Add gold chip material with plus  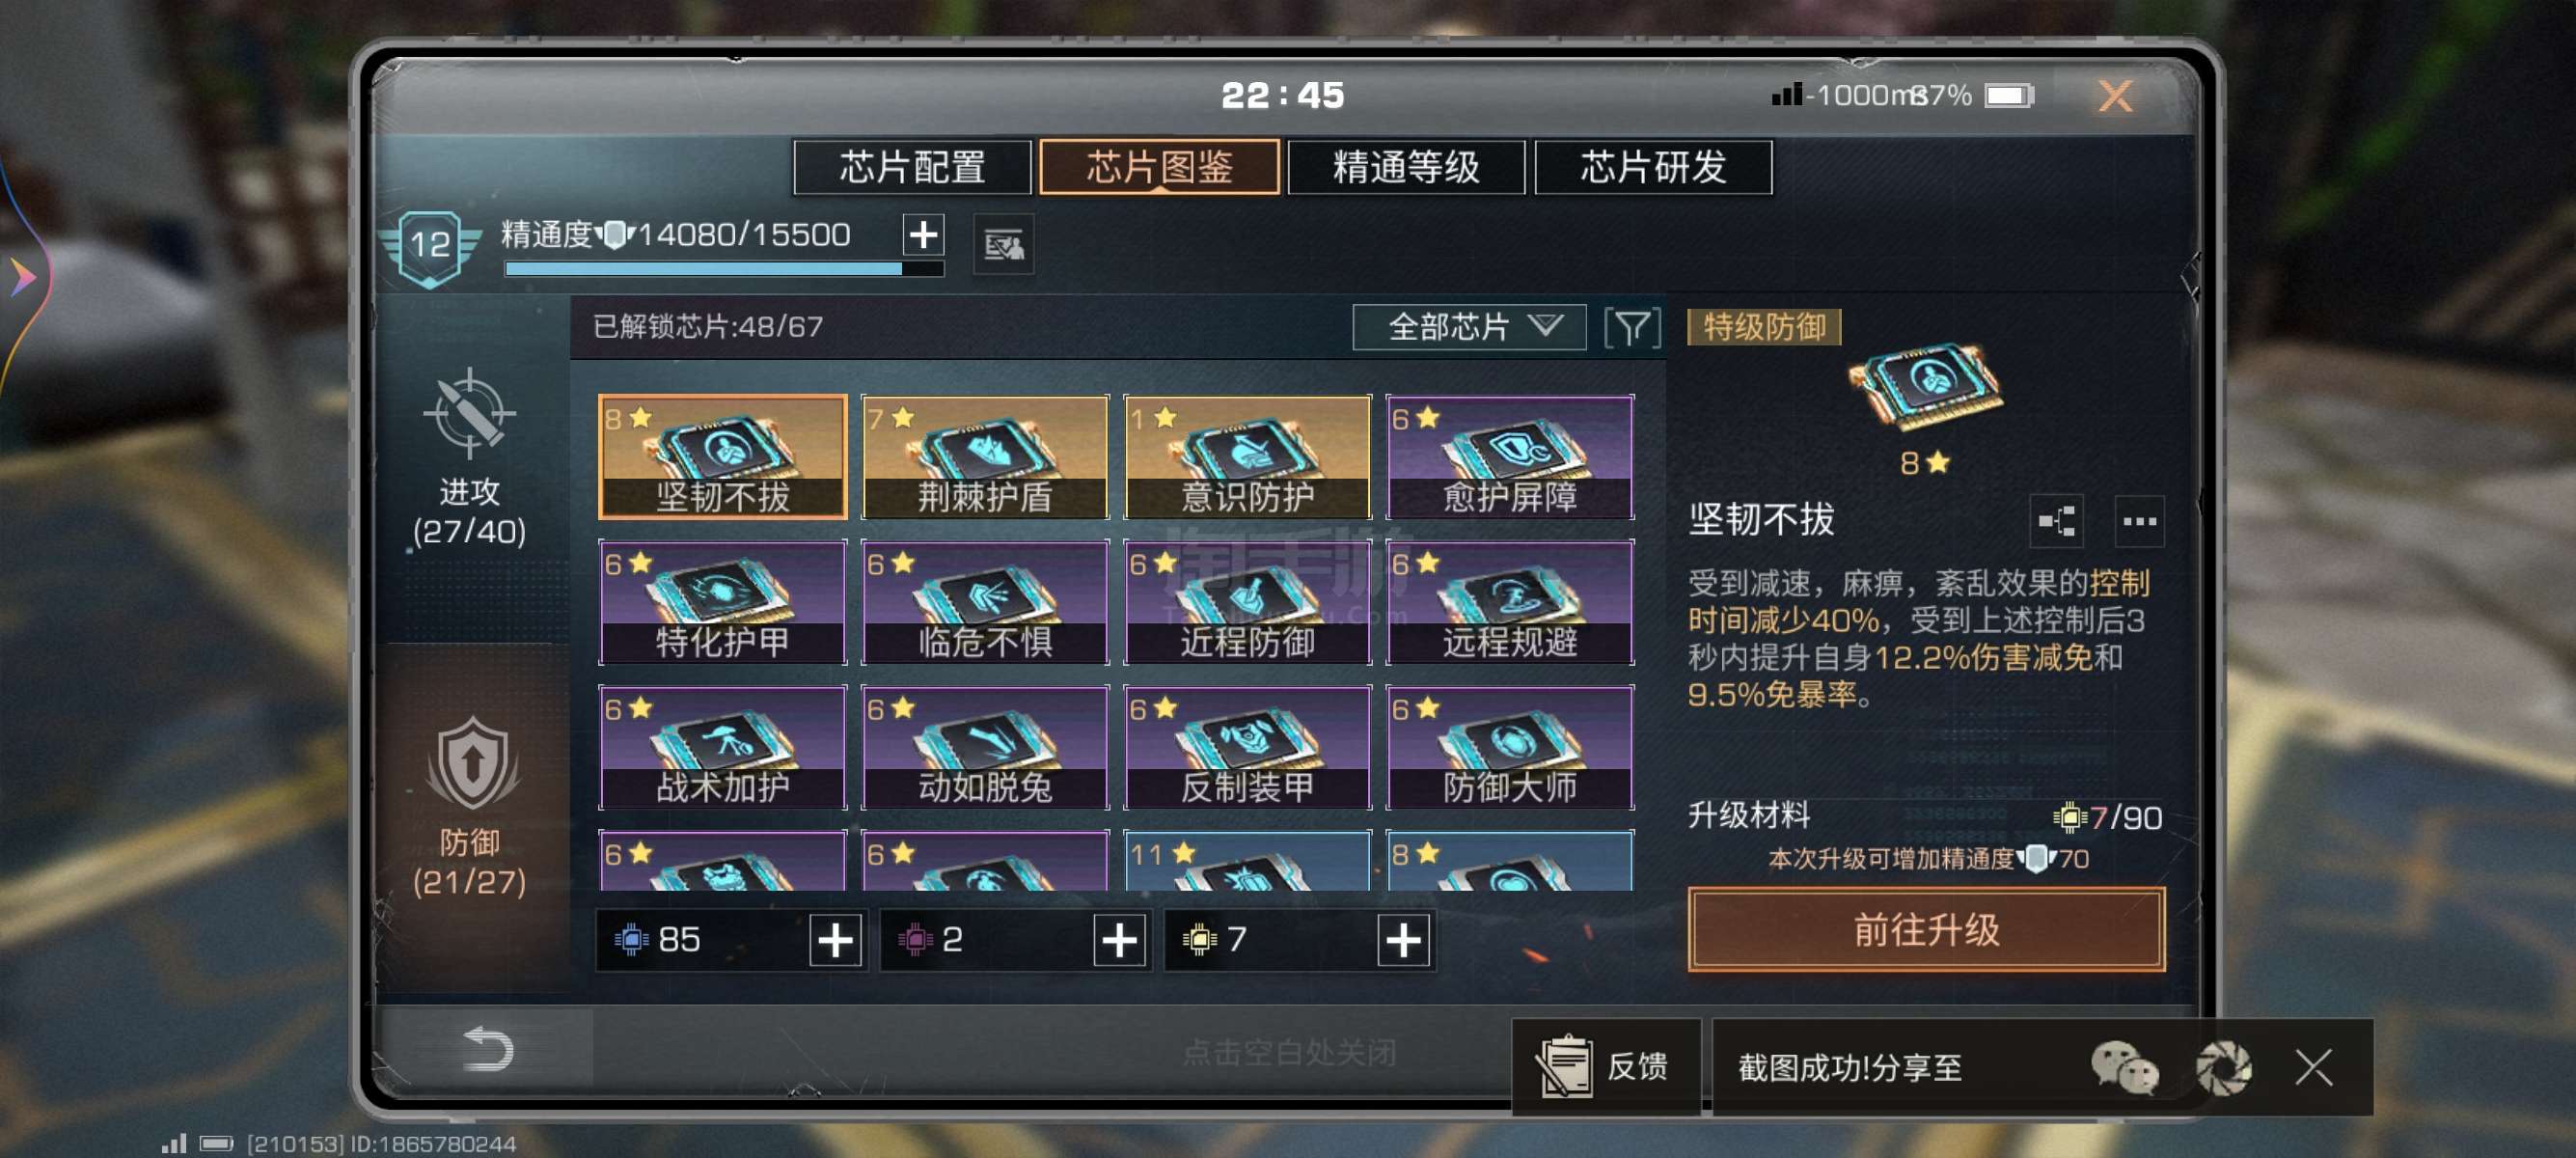[1403, 940]
